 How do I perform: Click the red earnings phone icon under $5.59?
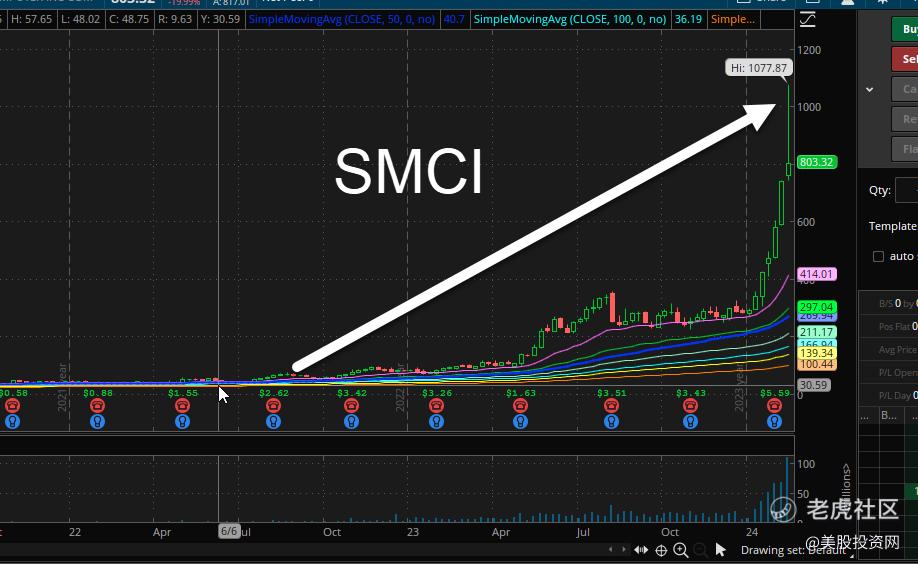tap(775, 405)
